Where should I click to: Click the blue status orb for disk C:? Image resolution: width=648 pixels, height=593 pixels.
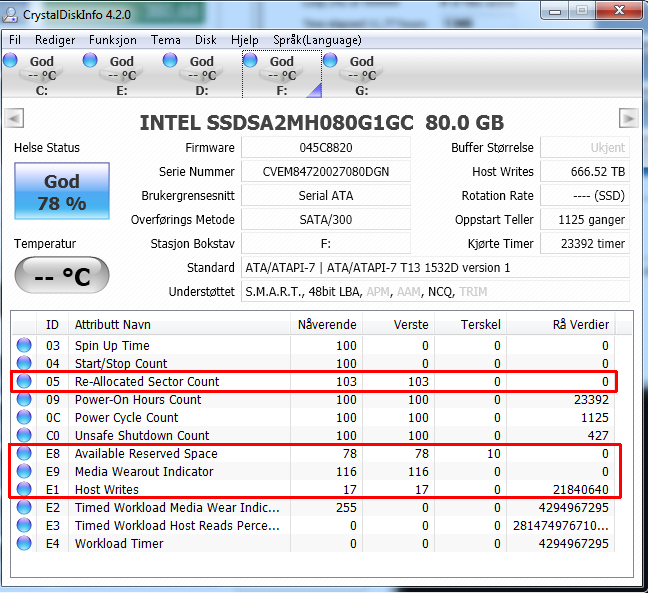[10, 60]
